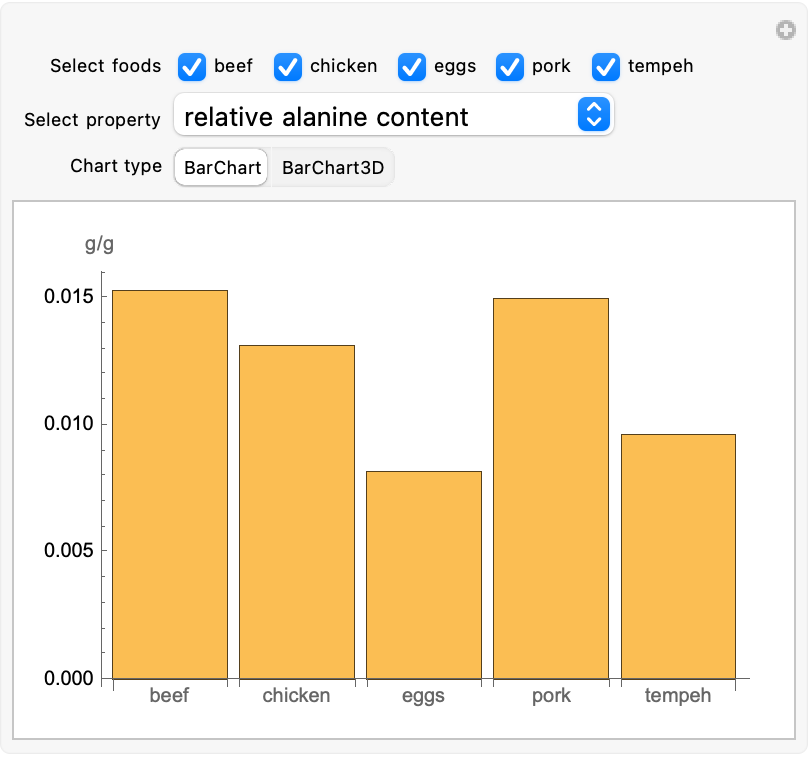This screenshot has height=758, width=808.
Task: Toggle the chicken checkbox
Action: pyautogui.click(x=288, y=67)
